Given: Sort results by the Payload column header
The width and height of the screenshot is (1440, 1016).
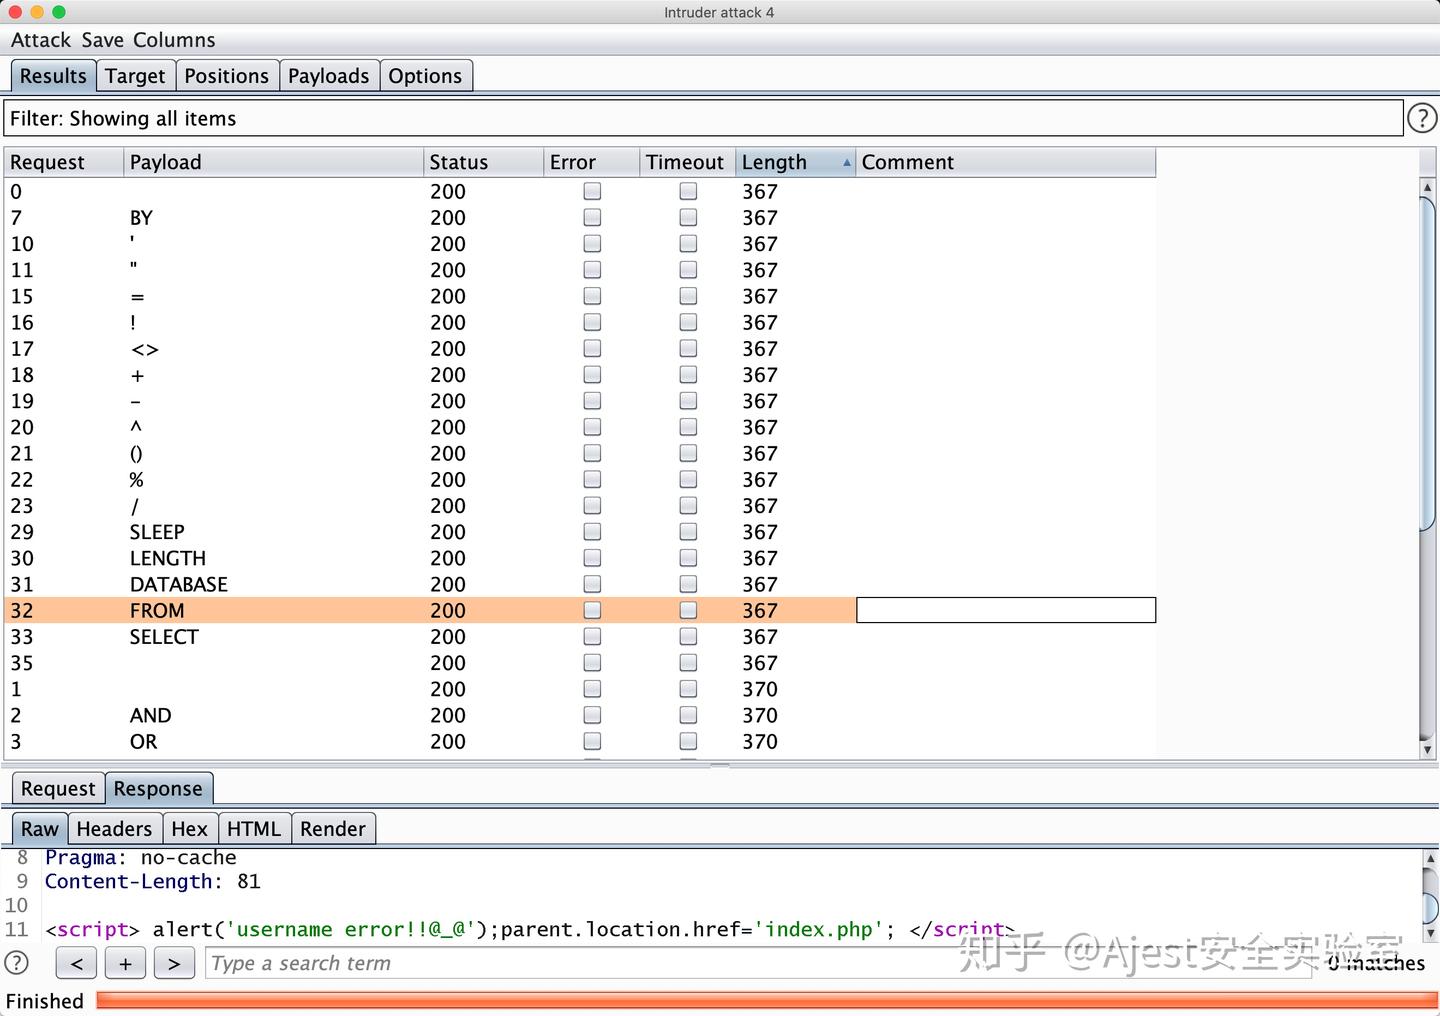Looking at the screenshot, I should coord(273,162).
